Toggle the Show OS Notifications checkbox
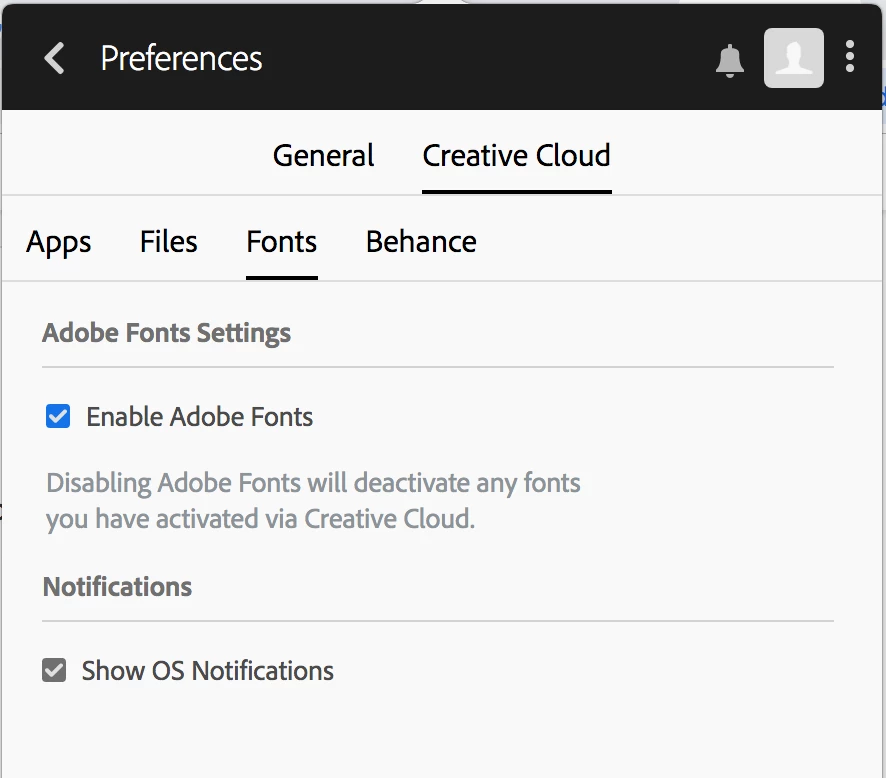886x778 pixels. tap(54, 670)
